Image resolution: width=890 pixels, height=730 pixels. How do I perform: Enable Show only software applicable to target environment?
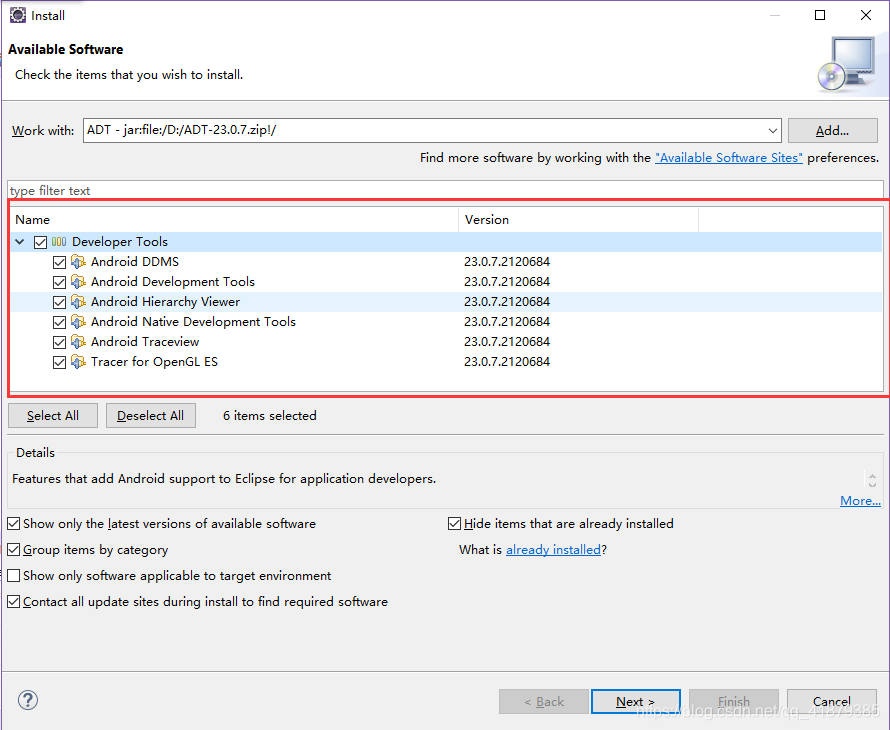14,576
